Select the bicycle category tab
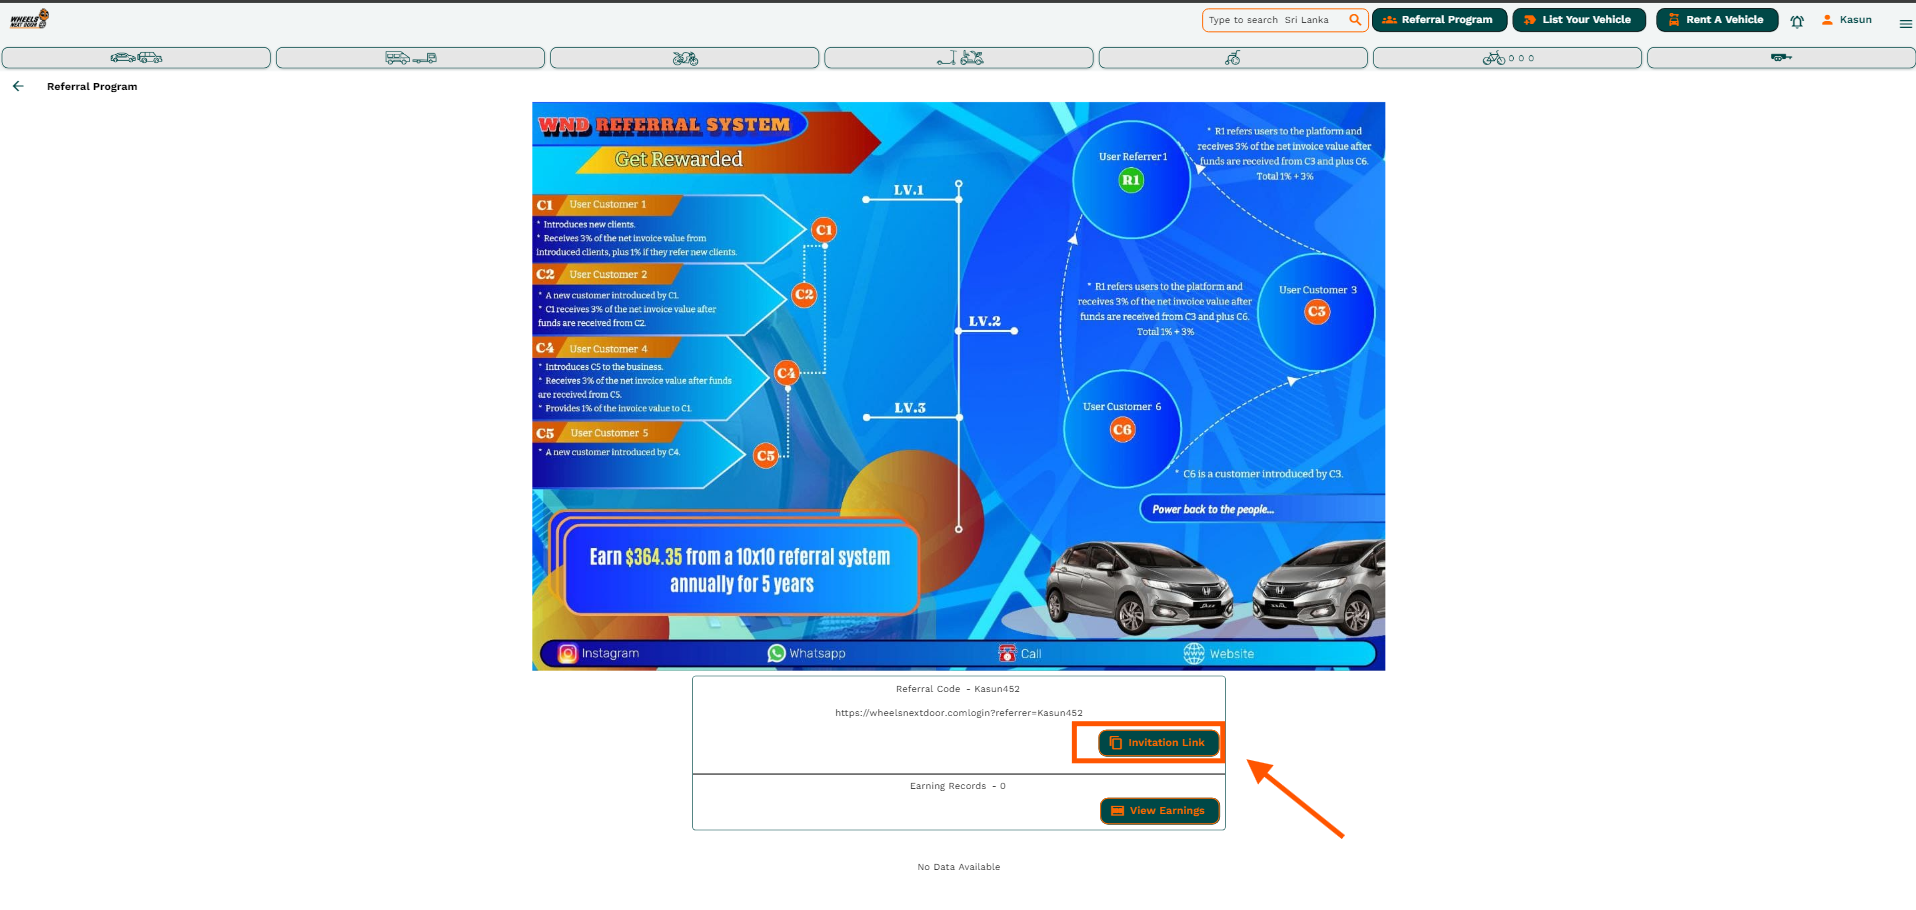This screenshot has width=1916, height=910. point(1506,58)
